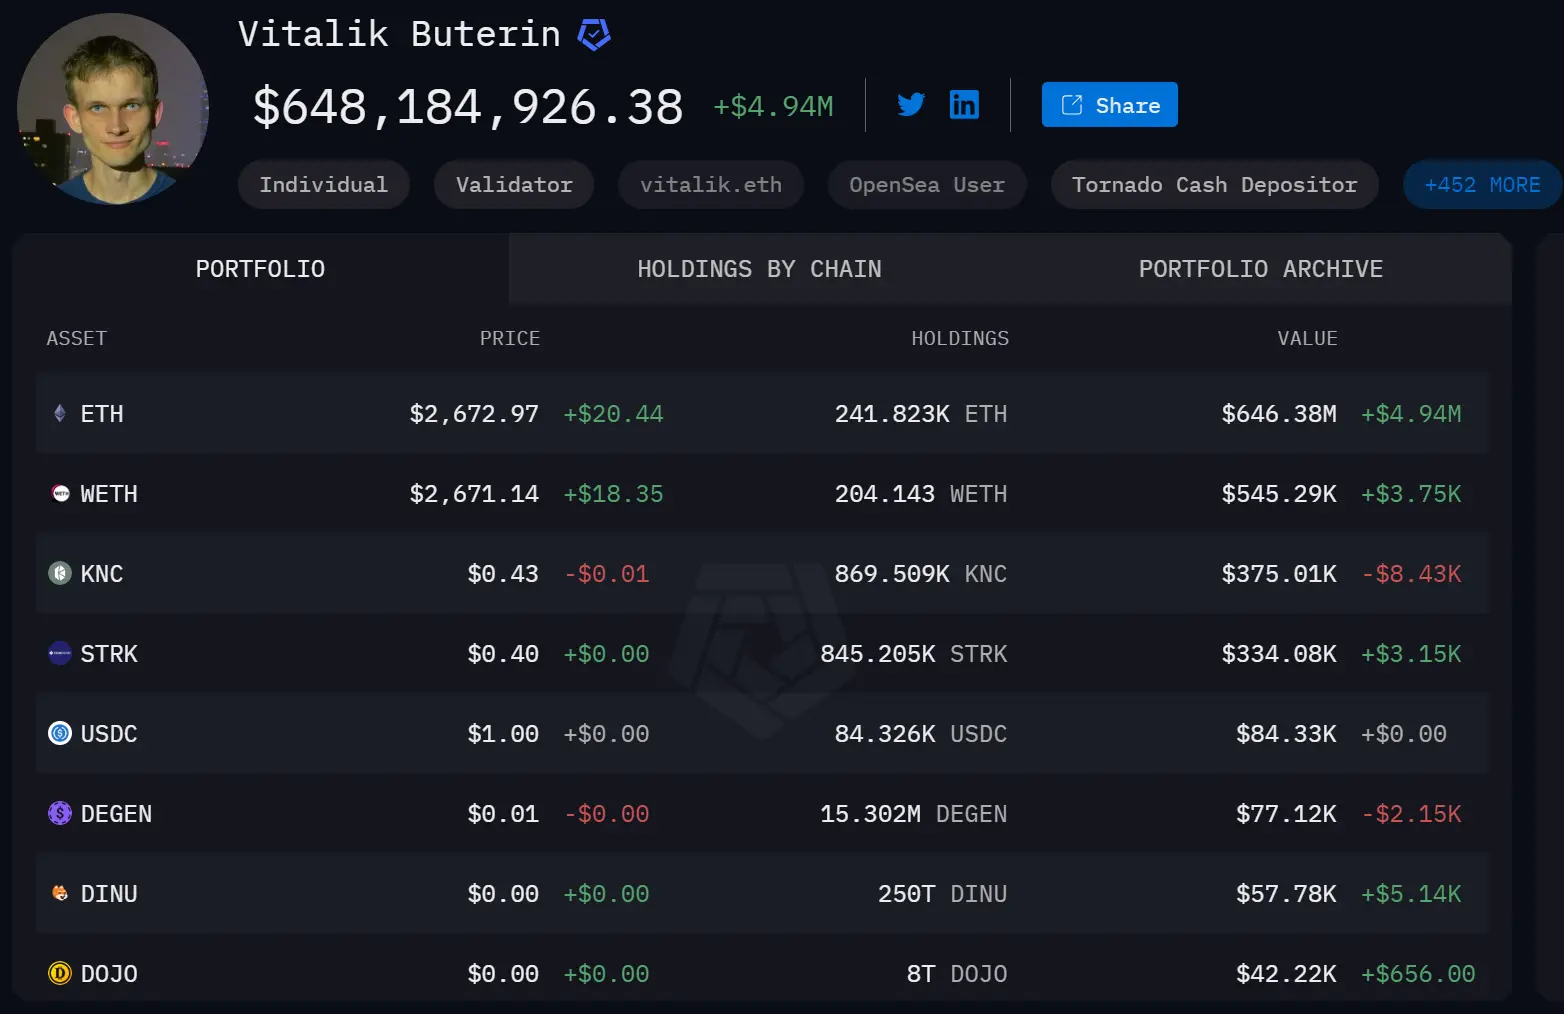Viewport: 1564px width, 1014px height.
Task: Select the vitalik.eth tag
Action: pyautogui.click(x=711, y=185)
